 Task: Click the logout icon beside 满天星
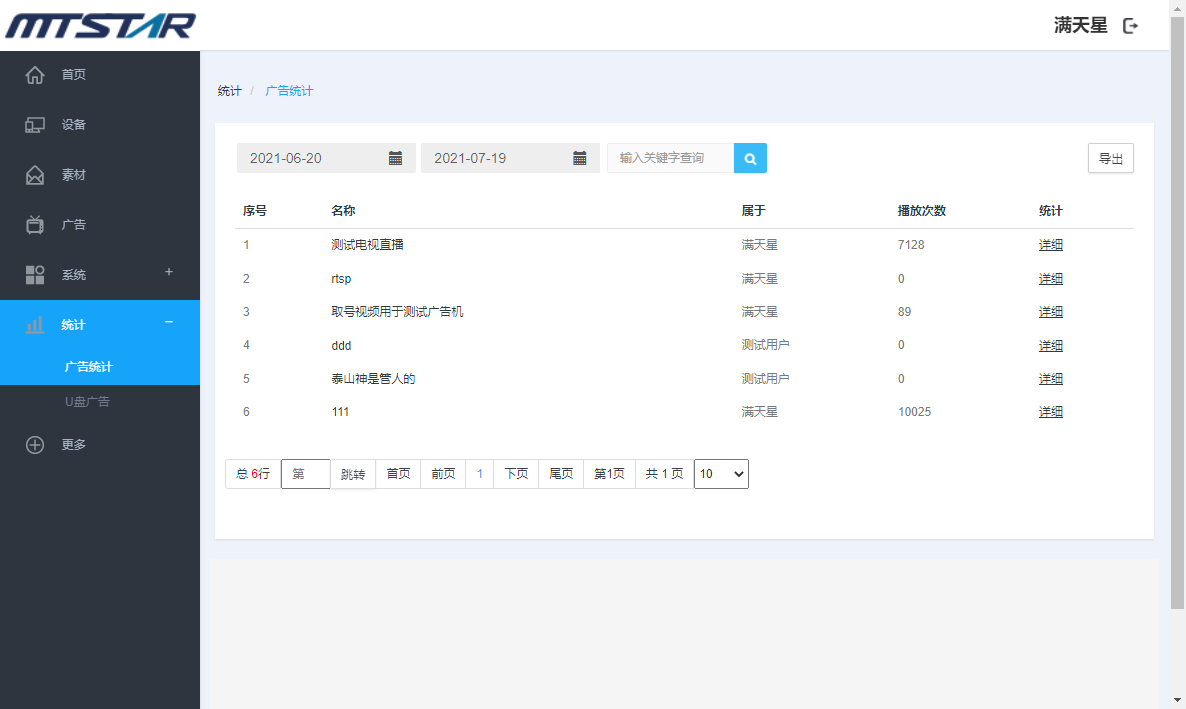tap(1131, 26)
